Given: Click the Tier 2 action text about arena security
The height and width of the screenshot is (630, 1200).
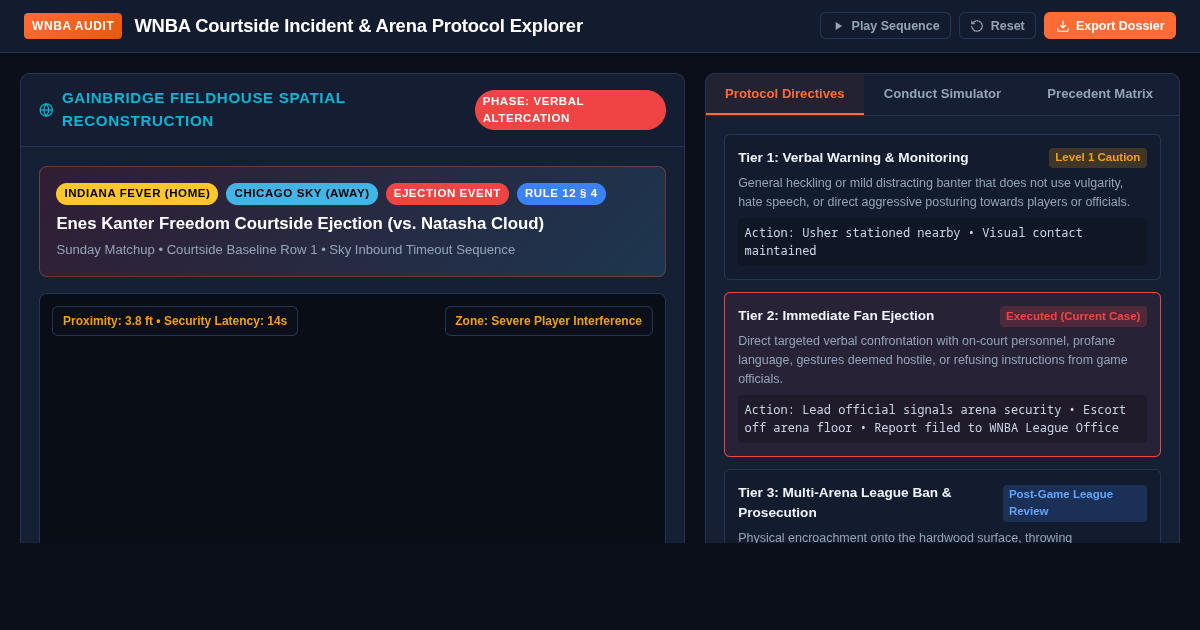Looking at the screenshot, I should coord(942,419).
